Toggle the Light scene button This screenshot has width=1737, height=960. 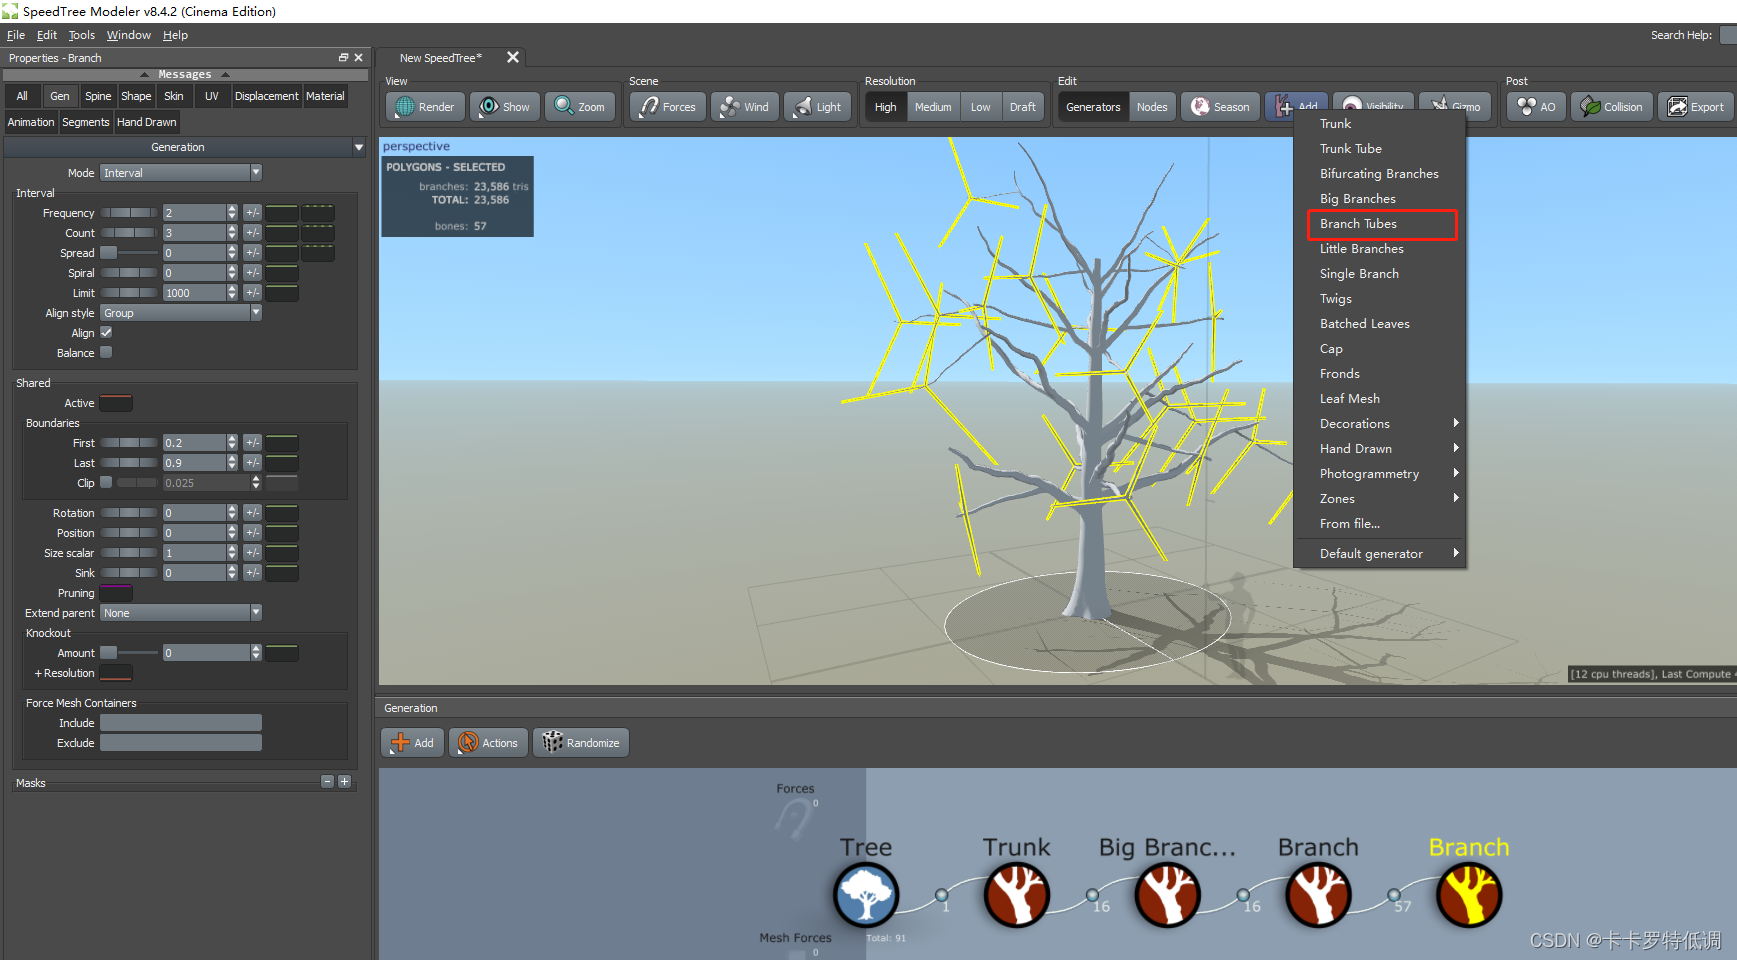(818, 107)
